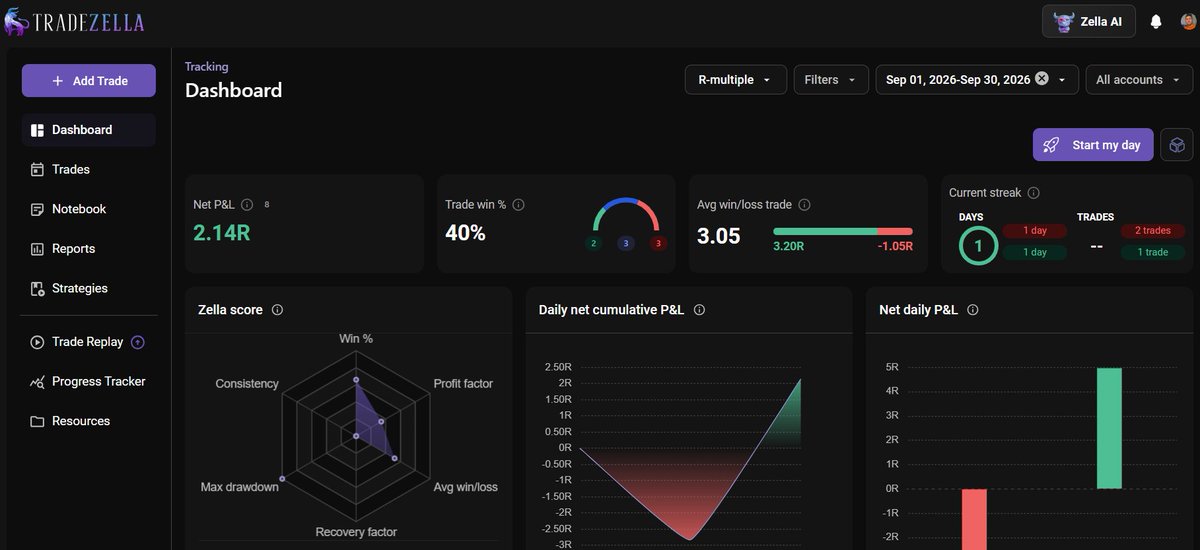
Task: Click the TradeZella logo
Action: [75, 22]
